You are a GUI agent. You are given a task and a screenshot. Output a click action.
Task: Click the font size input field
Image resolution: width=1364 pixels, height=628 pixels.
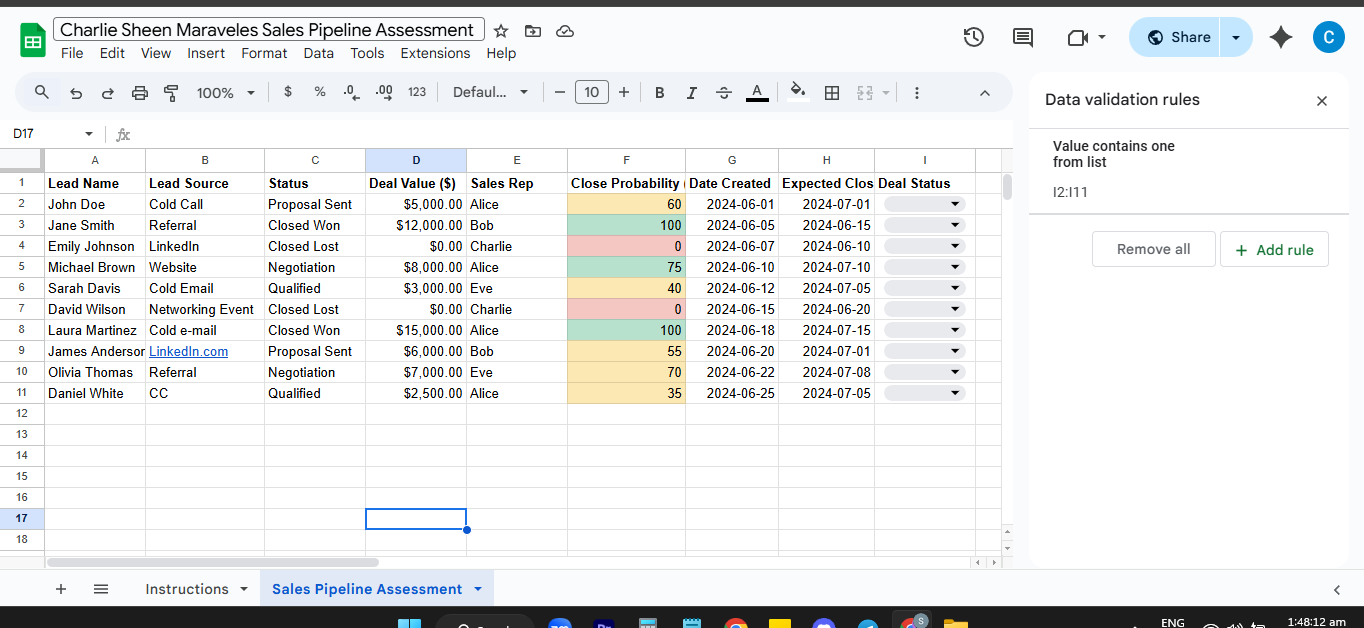592,92
